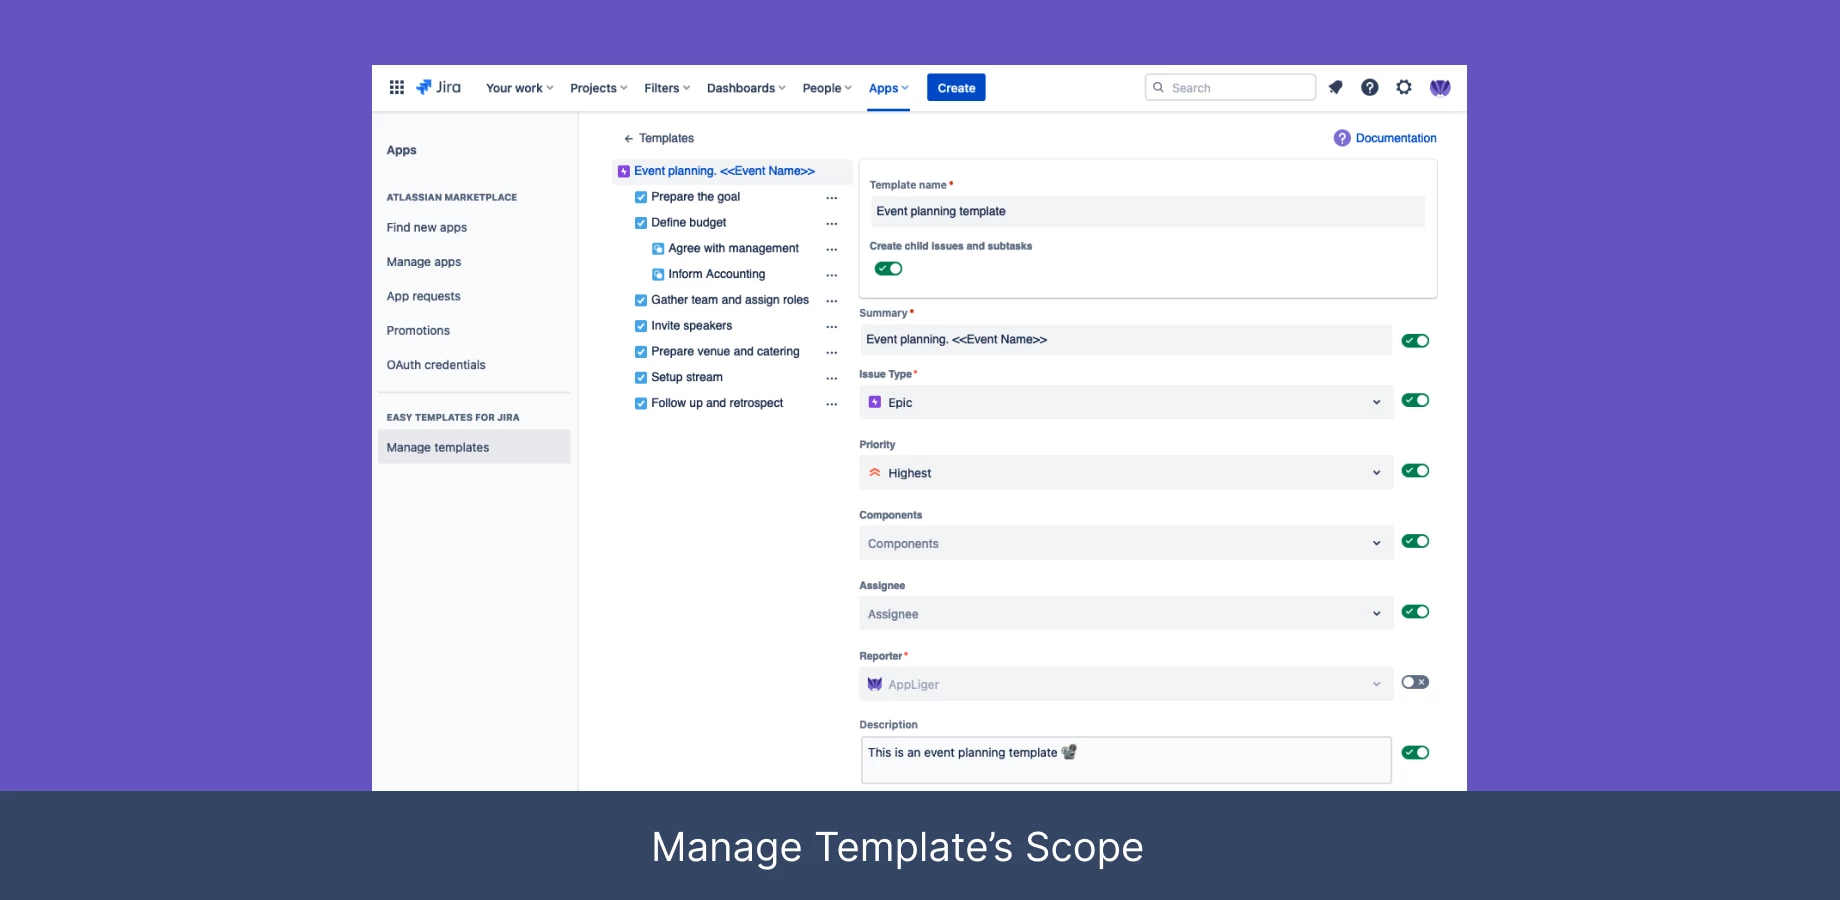Open the notifications icon

pyautogui.click(x=1335, y=88)
